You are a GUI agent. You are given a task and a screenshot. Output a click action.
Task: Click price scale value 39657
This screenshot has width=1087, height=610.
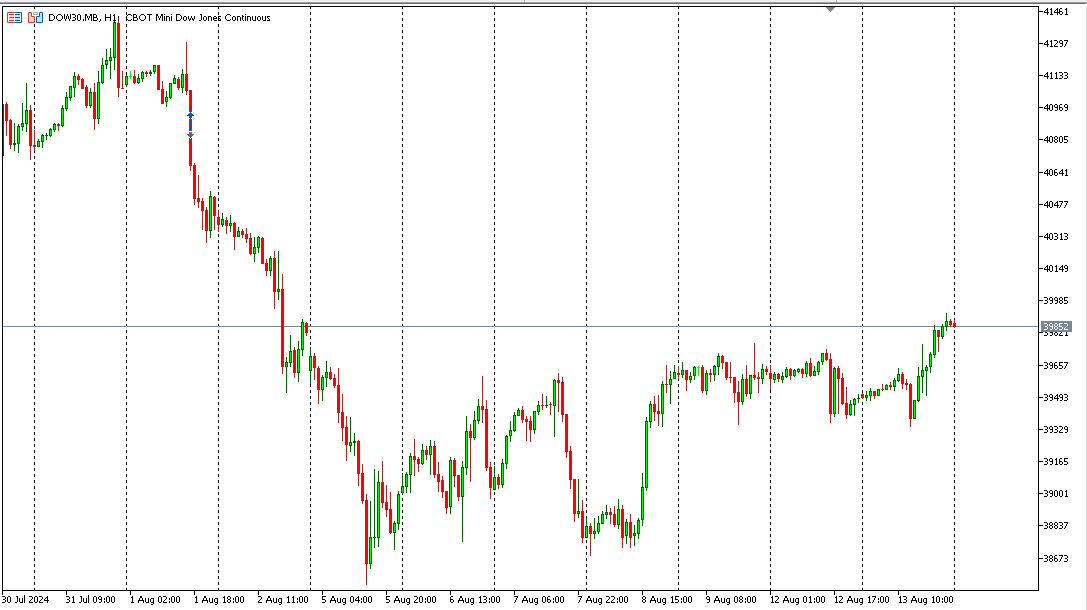click(1056, 365)
